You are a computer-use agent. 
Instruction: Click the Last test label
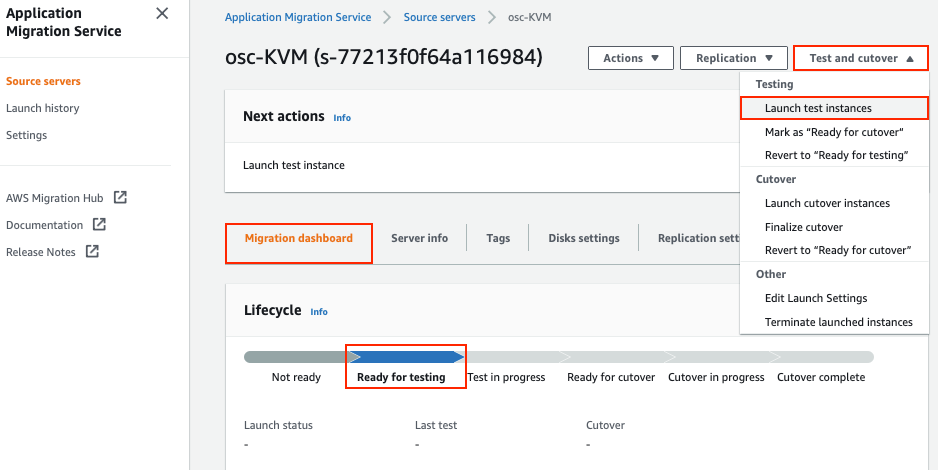pyautogui.click(x=436, y=425)
